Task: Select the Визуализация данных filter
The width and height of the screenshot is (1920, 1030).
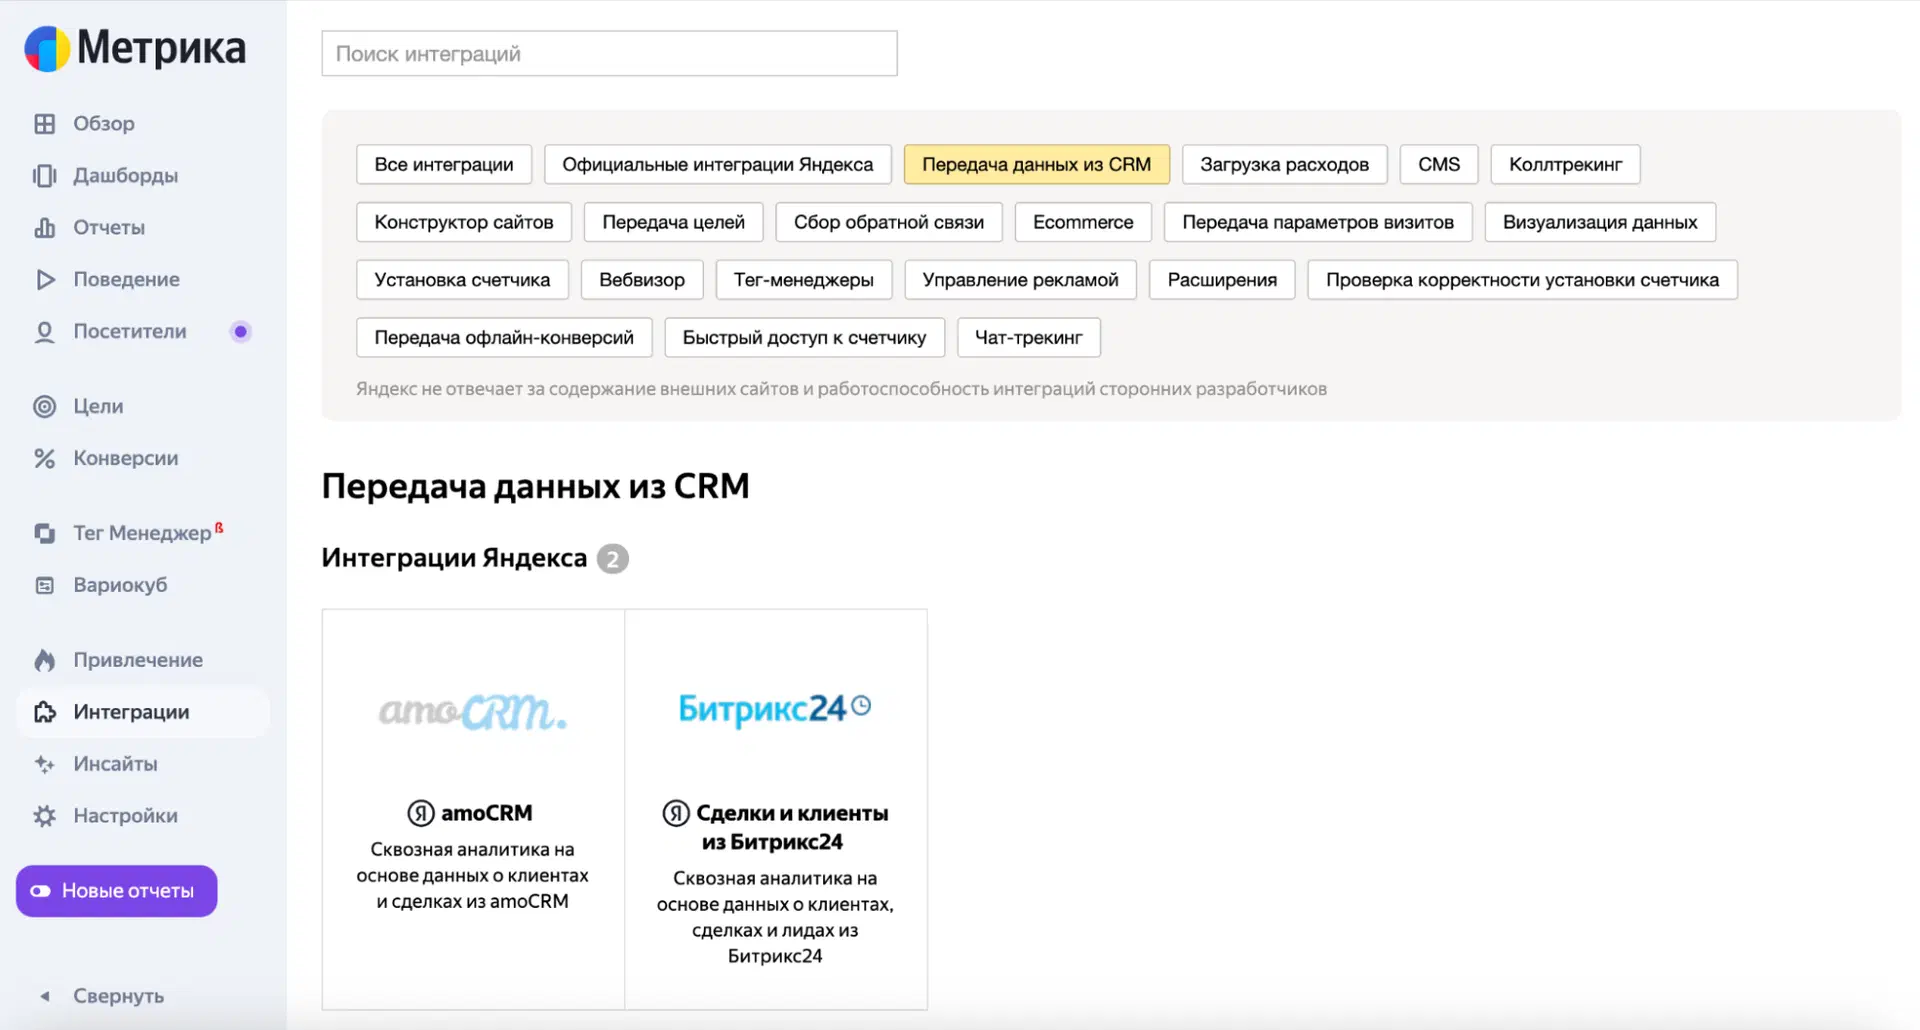Action: pos(1600,222)
